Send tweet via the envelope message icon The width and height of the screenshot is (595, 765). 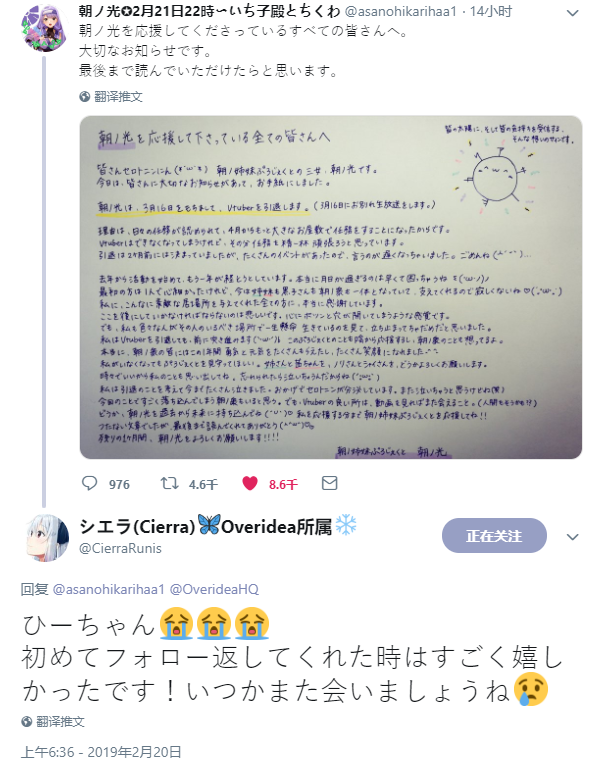(330, 483)
